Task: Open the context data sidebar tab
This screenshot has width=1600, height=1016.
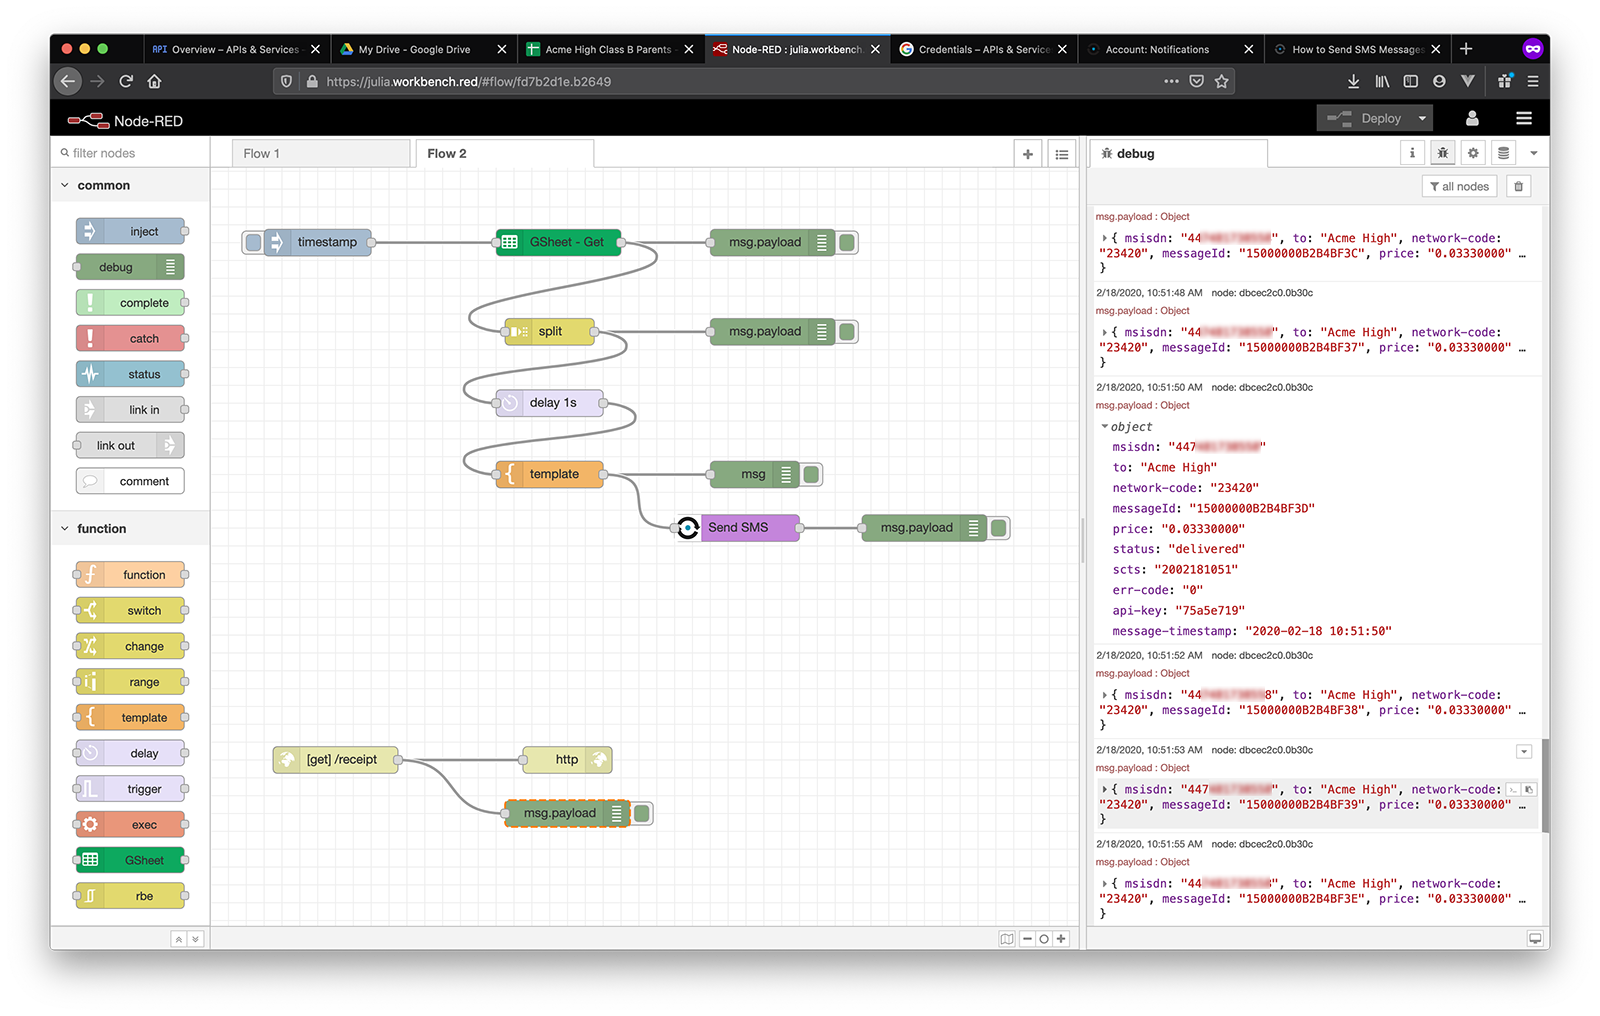Action: (1503, 153)
